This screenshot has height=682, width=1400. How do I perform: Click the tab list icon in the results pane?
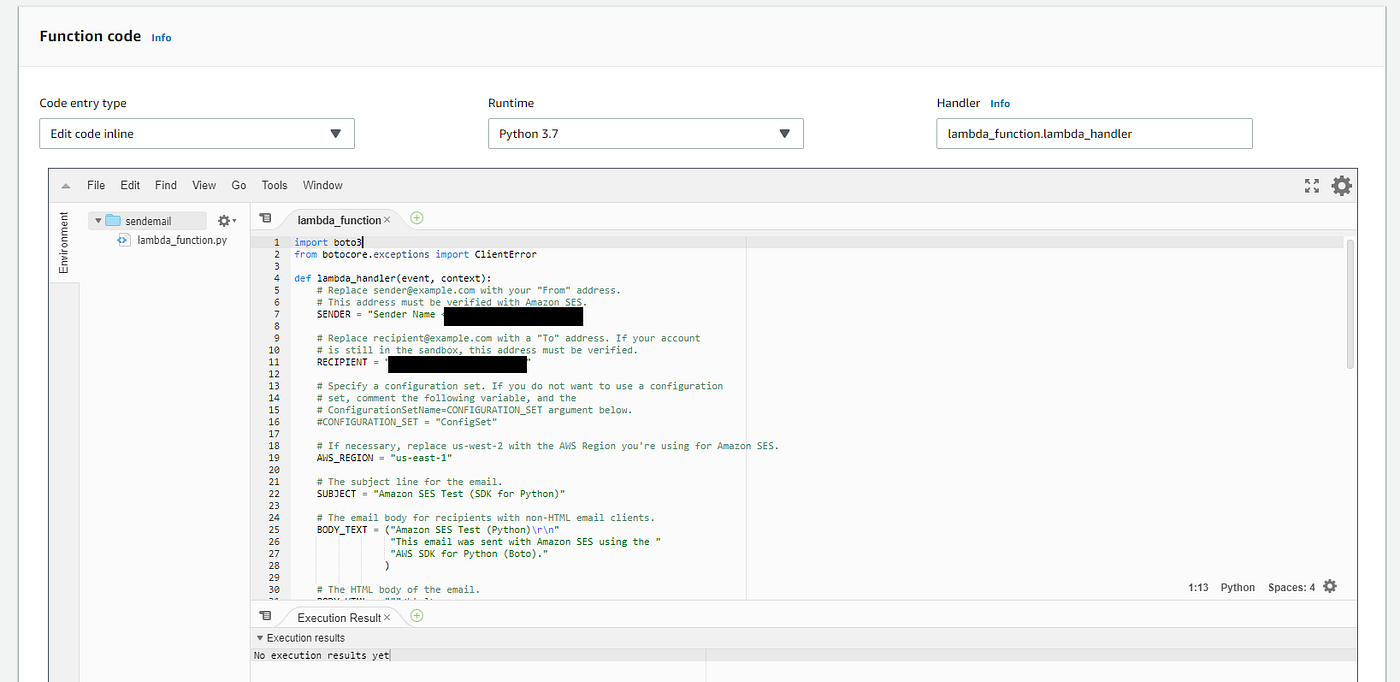(265, 616)
